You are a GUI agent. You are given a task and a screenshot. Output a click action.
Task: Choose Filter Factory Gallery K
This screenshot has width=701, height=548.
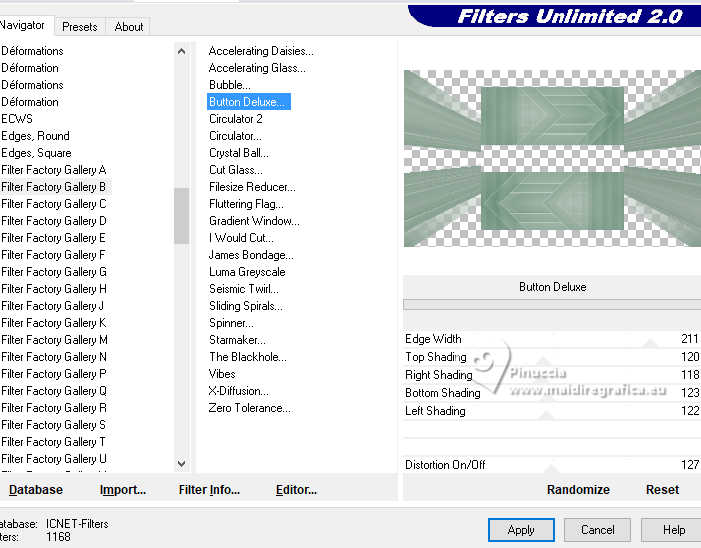click(x=54, y=323)
